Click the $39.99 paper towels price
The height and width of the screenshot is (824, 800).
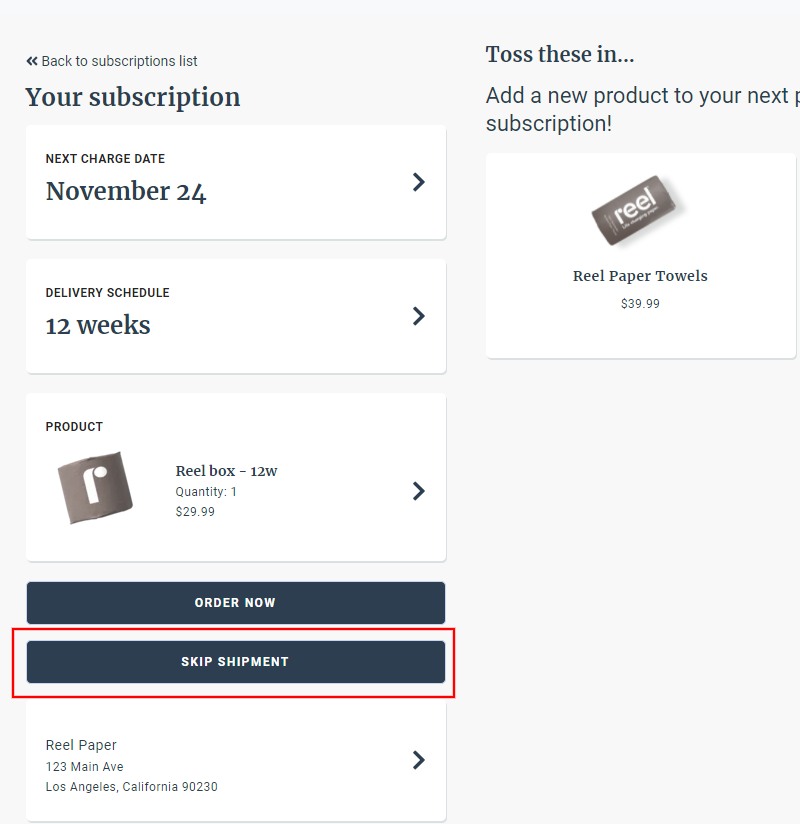pos(640,304)
